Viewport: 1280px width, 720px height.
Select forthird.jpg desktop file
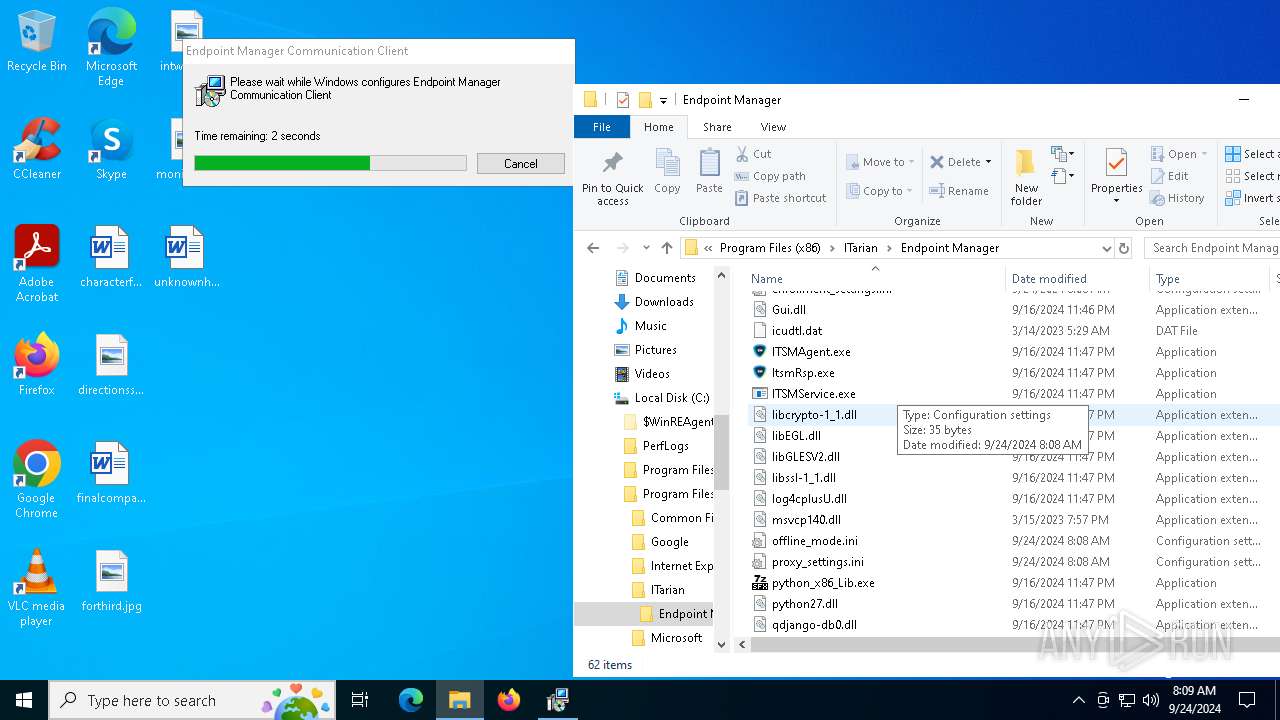tap(111, 580)
